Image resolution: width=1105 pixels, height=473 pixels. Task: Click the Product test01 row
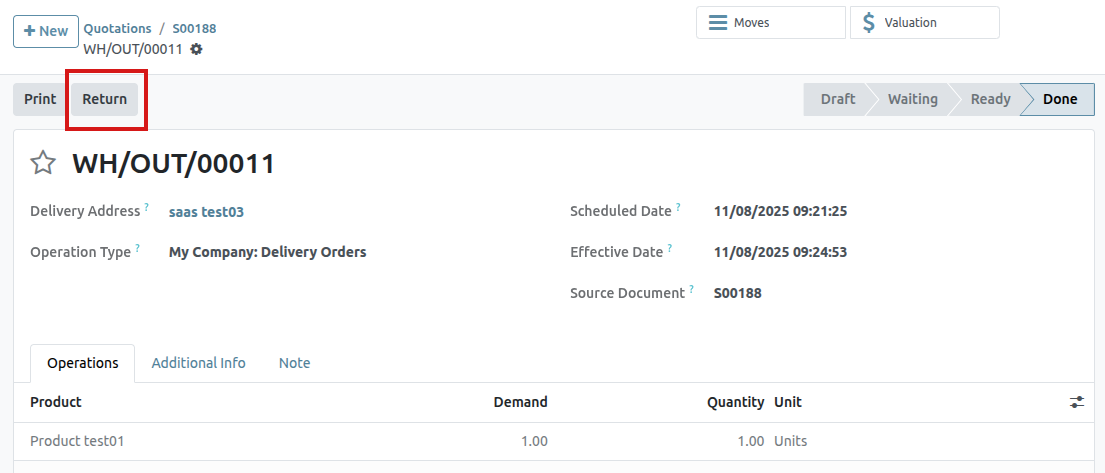[x=77, y=441]
